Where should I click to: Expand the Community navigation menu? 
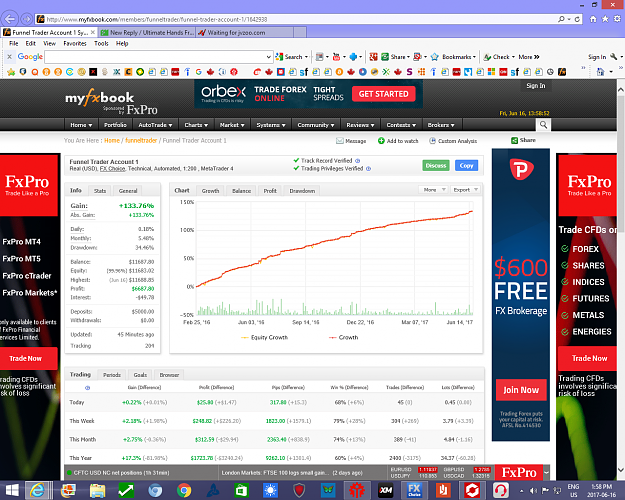point(316,125)
